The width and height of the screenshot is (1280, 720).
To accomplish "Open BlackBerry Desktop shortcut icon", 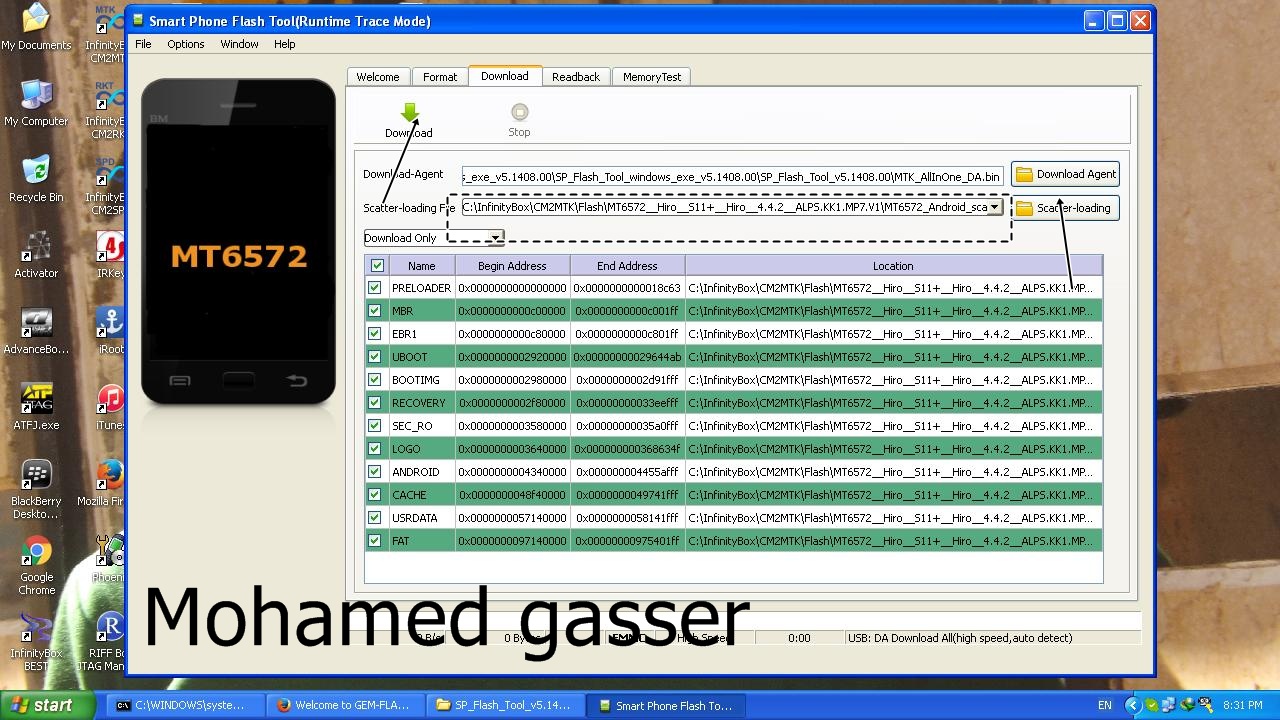I will (x=36, y=490).
